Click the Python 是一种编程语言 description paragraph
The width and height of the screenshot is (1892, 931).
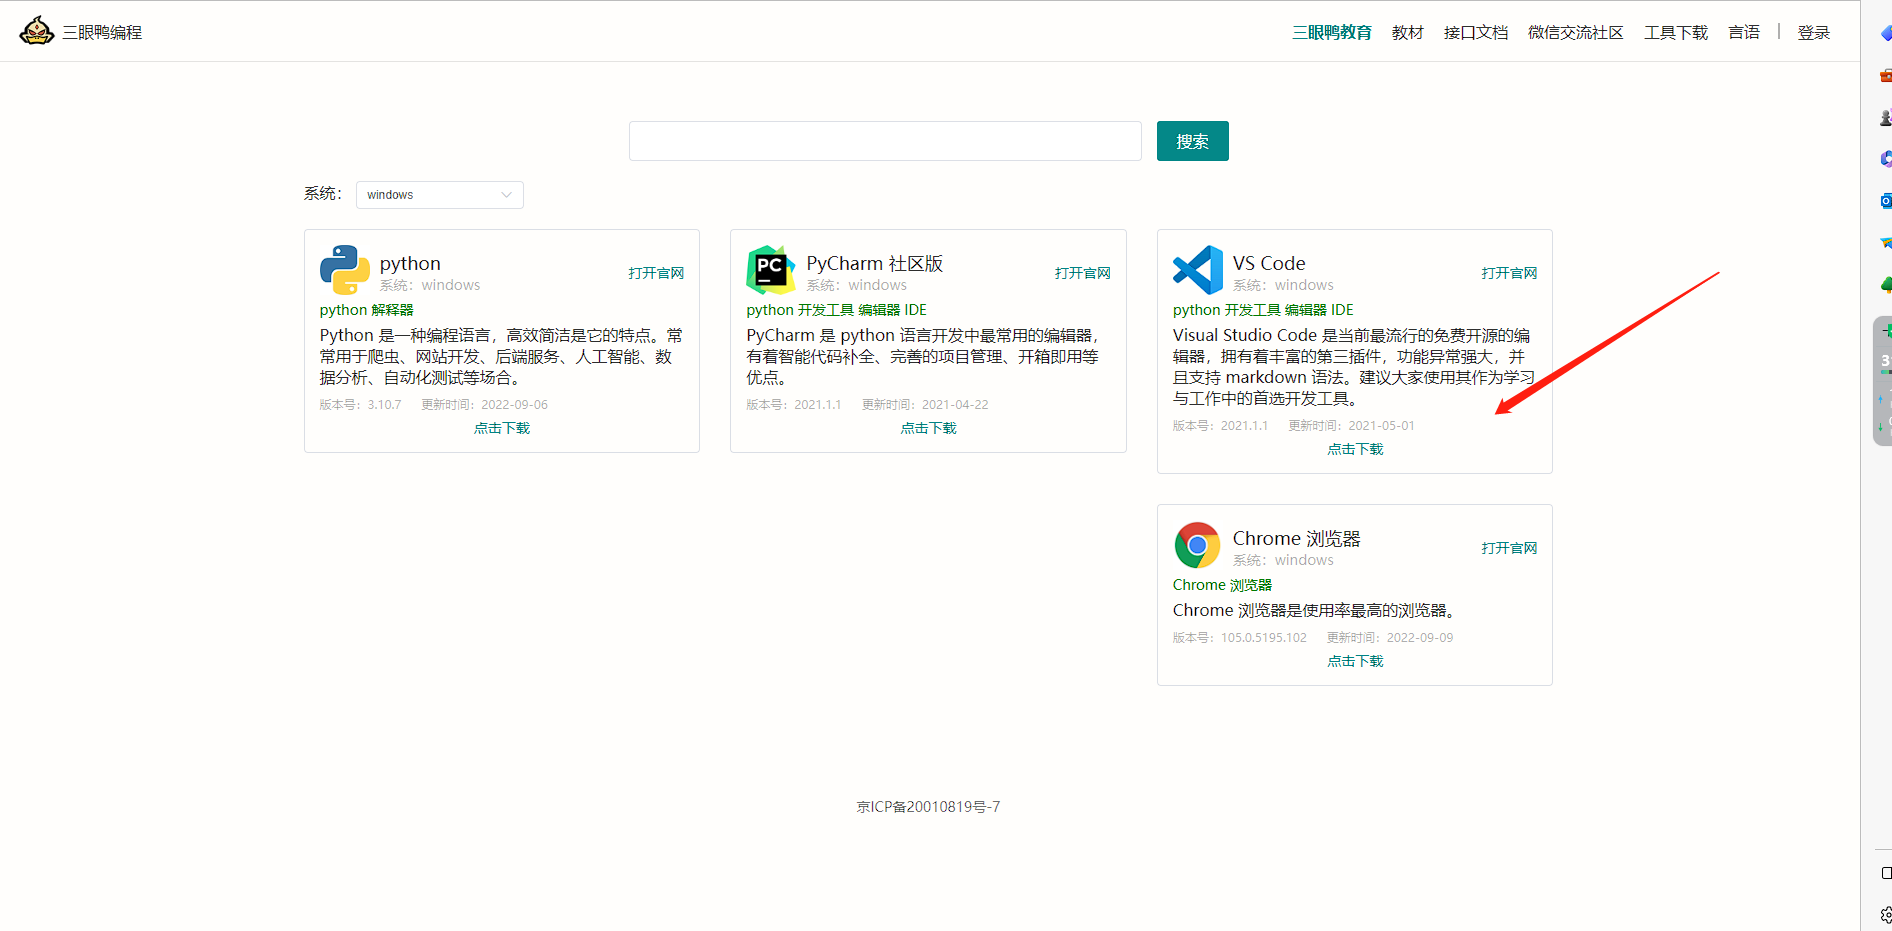tap(502, 356)
